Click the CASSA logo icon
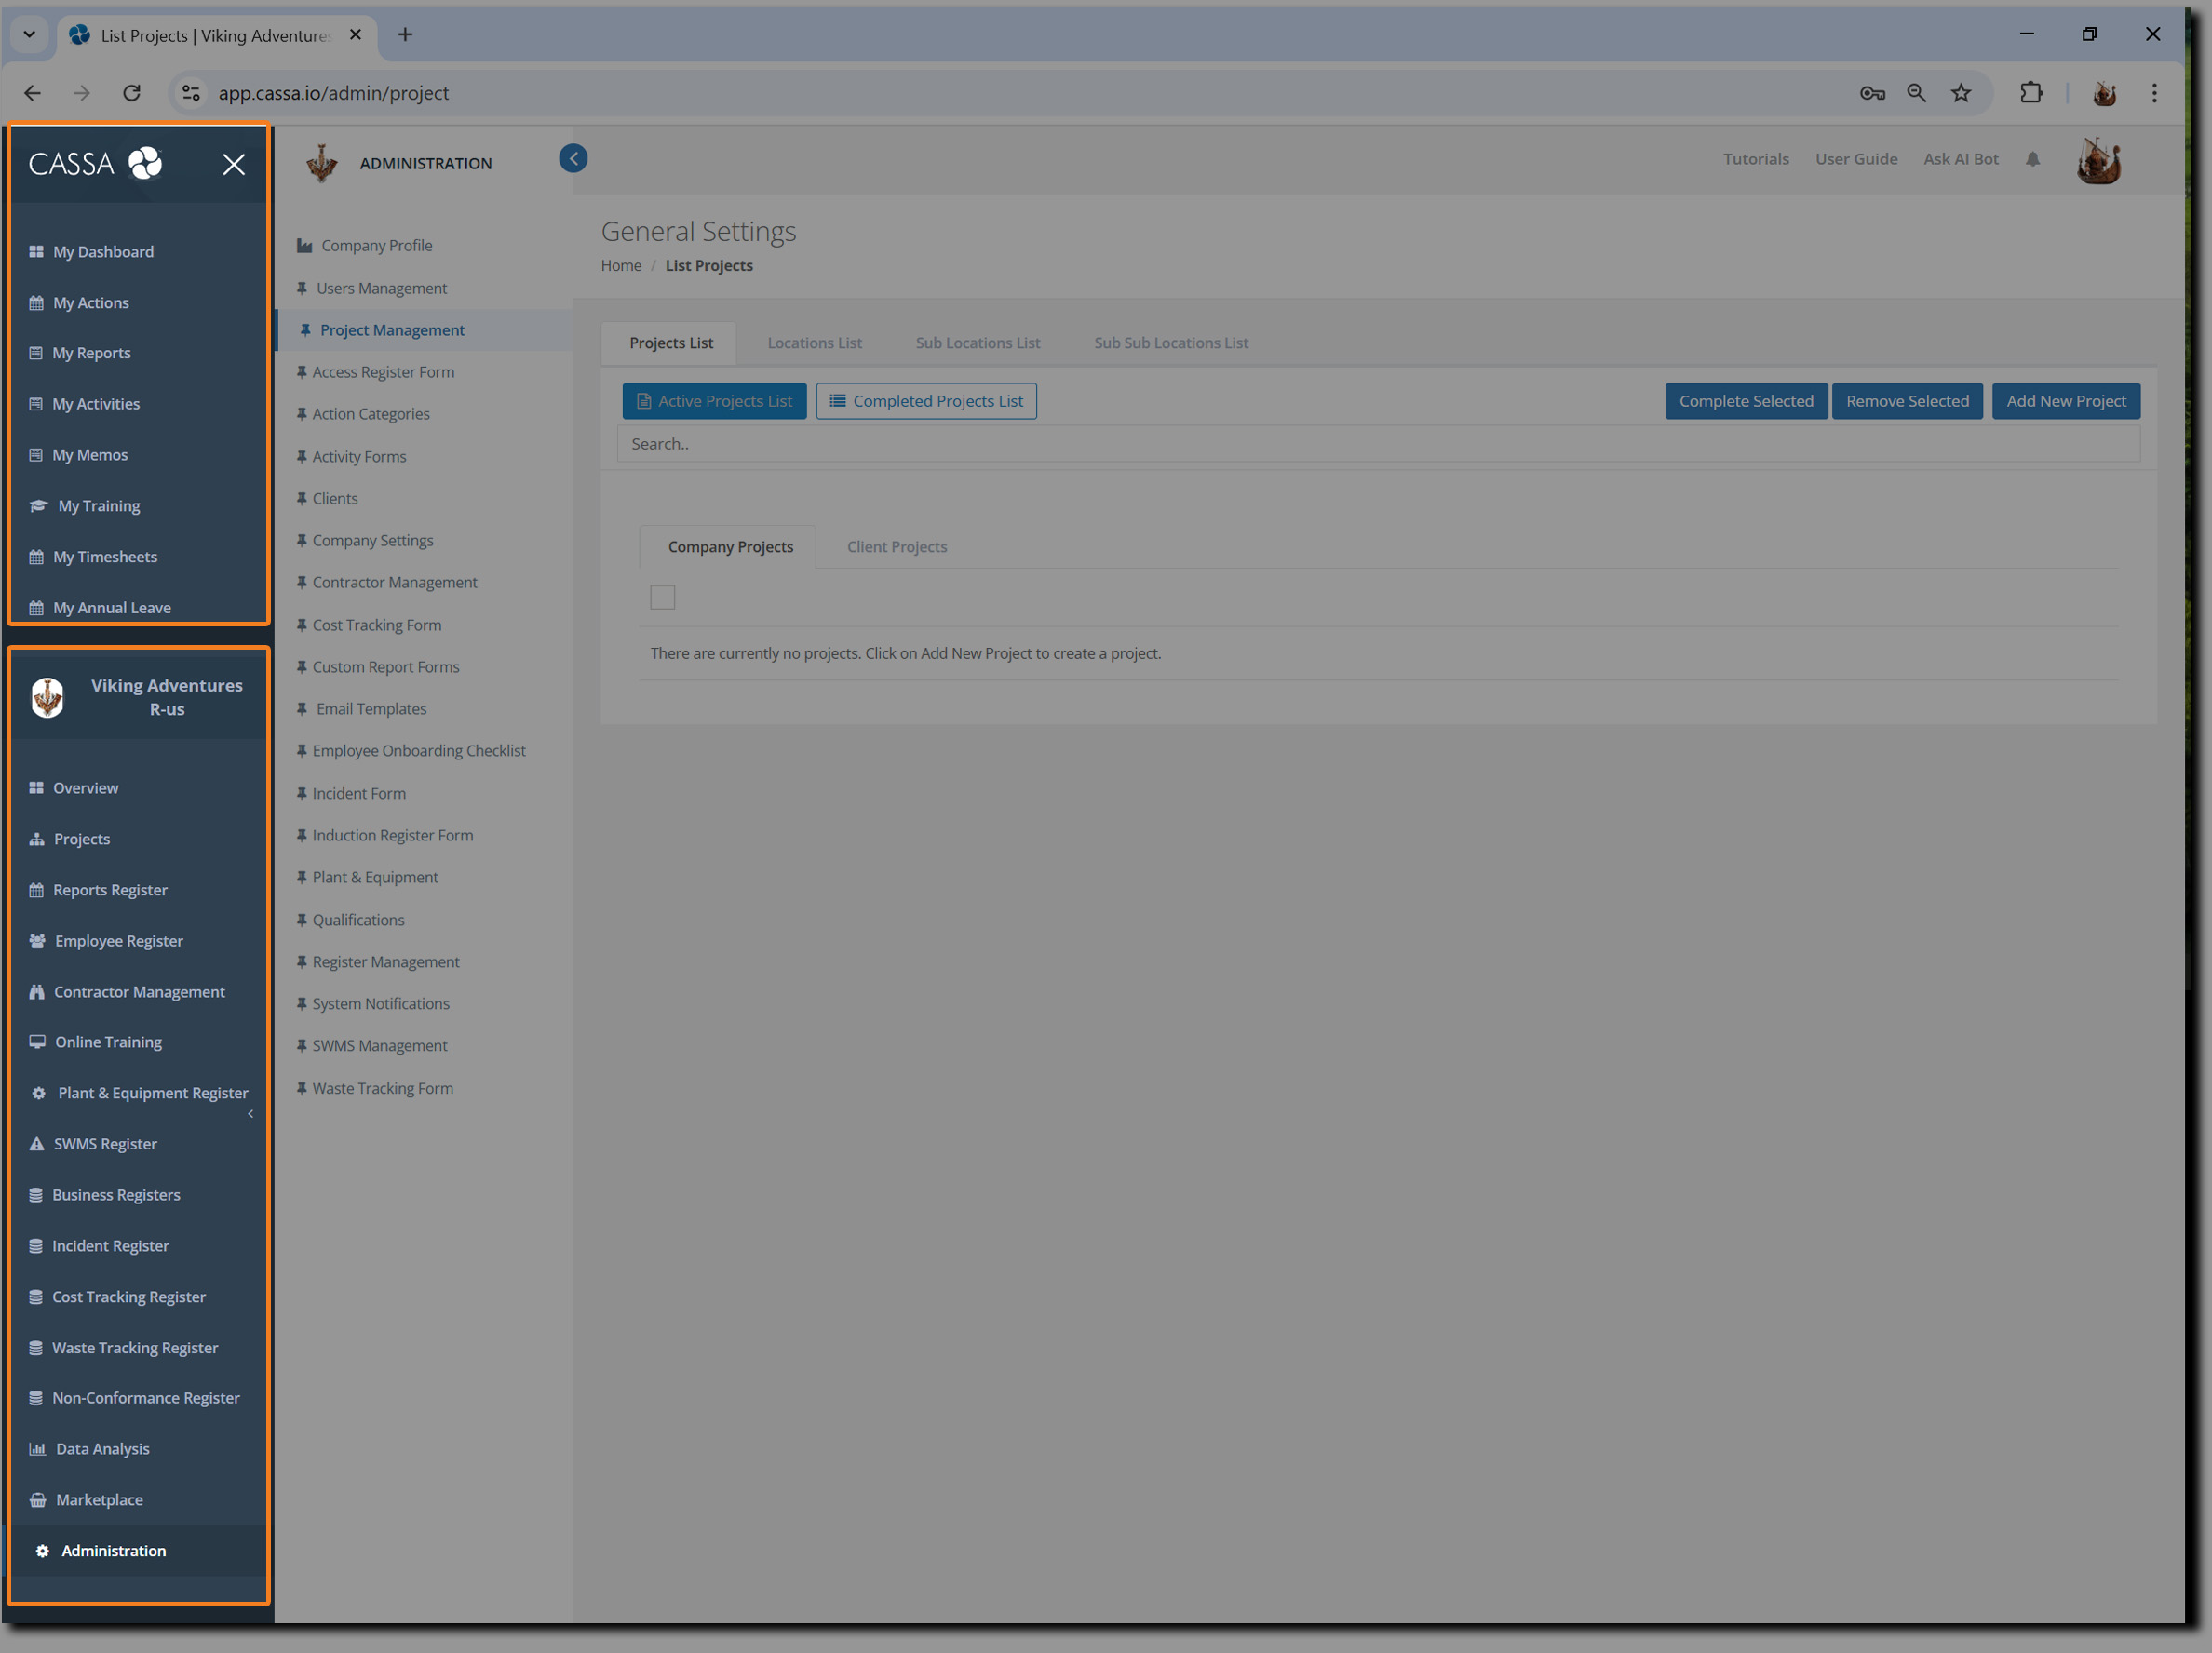The height and width of the screenshot is (1653, 2212). [145, 163]
